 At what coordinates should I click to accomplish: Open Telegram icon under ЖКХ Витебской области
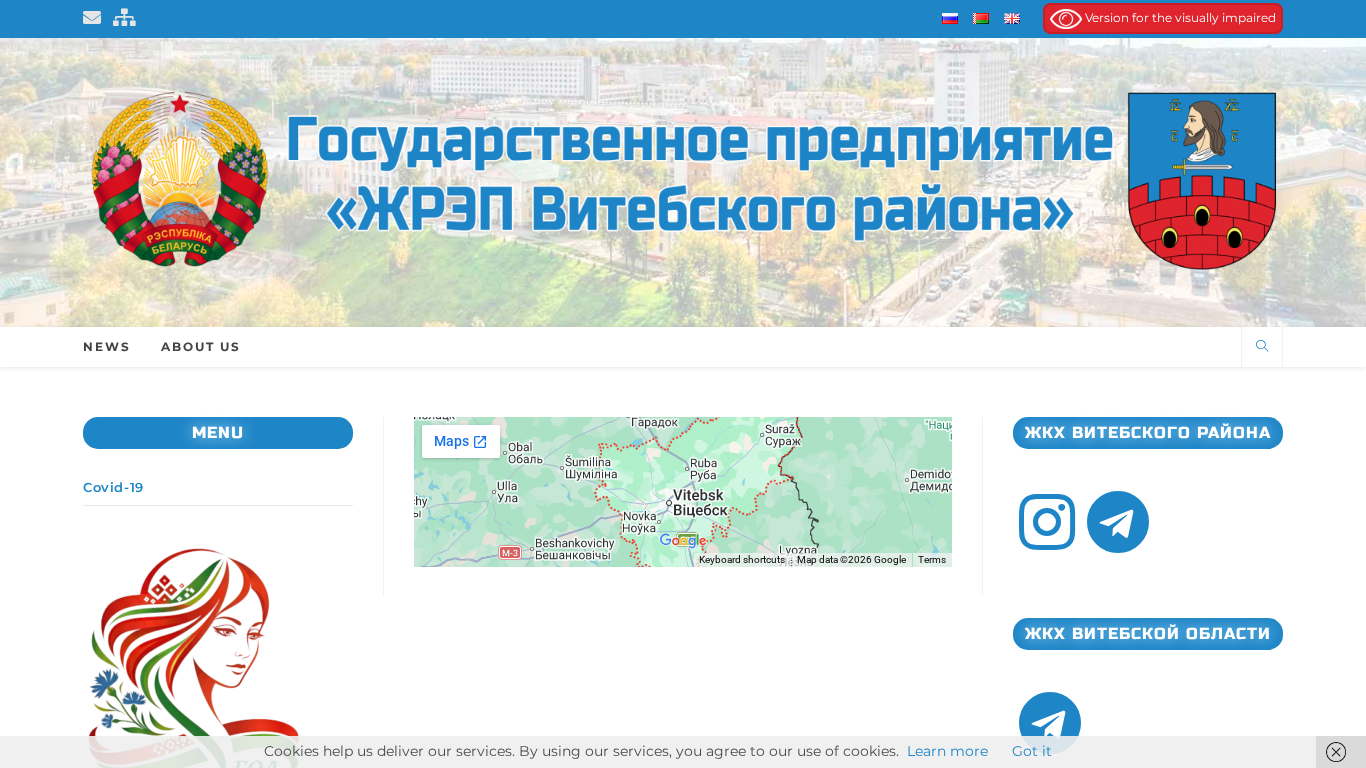tap(1050, 720)
